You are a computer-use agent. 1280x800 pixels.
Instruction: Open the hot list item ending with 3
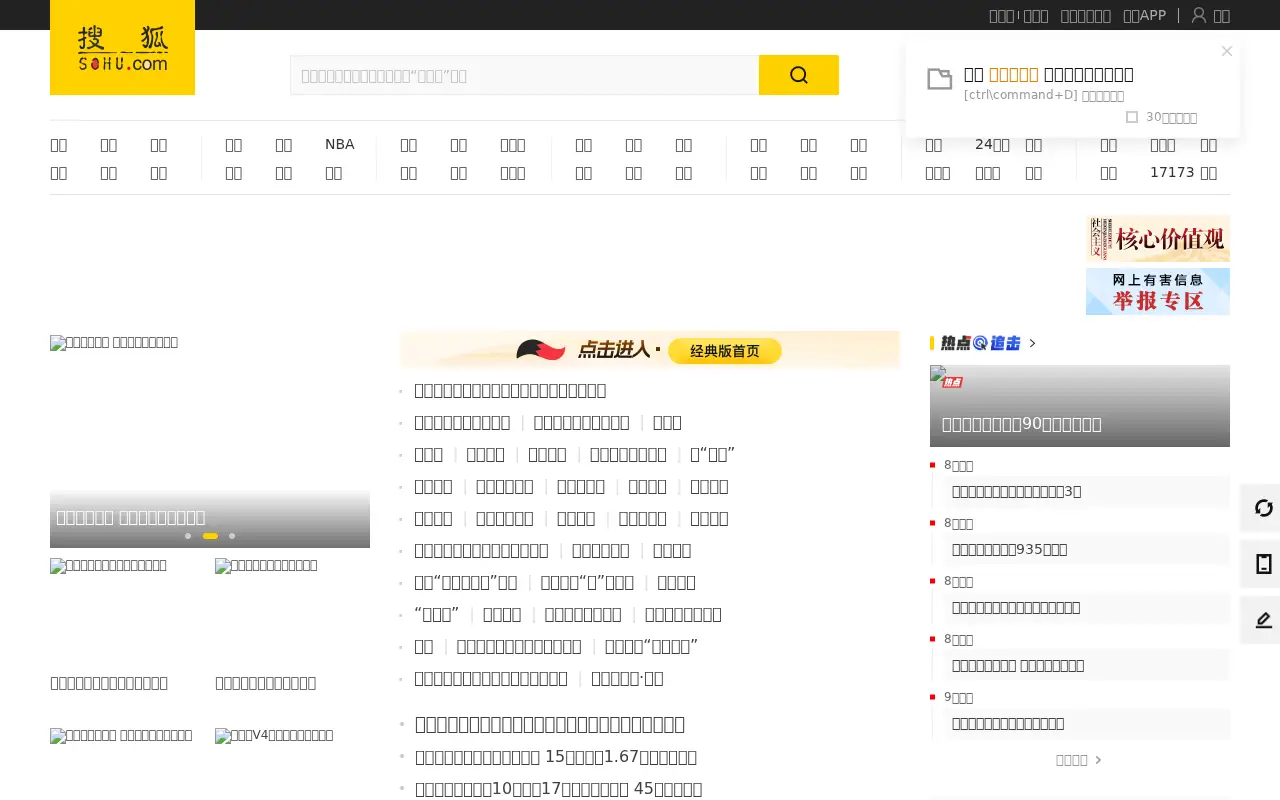(x=1016, y=491)
